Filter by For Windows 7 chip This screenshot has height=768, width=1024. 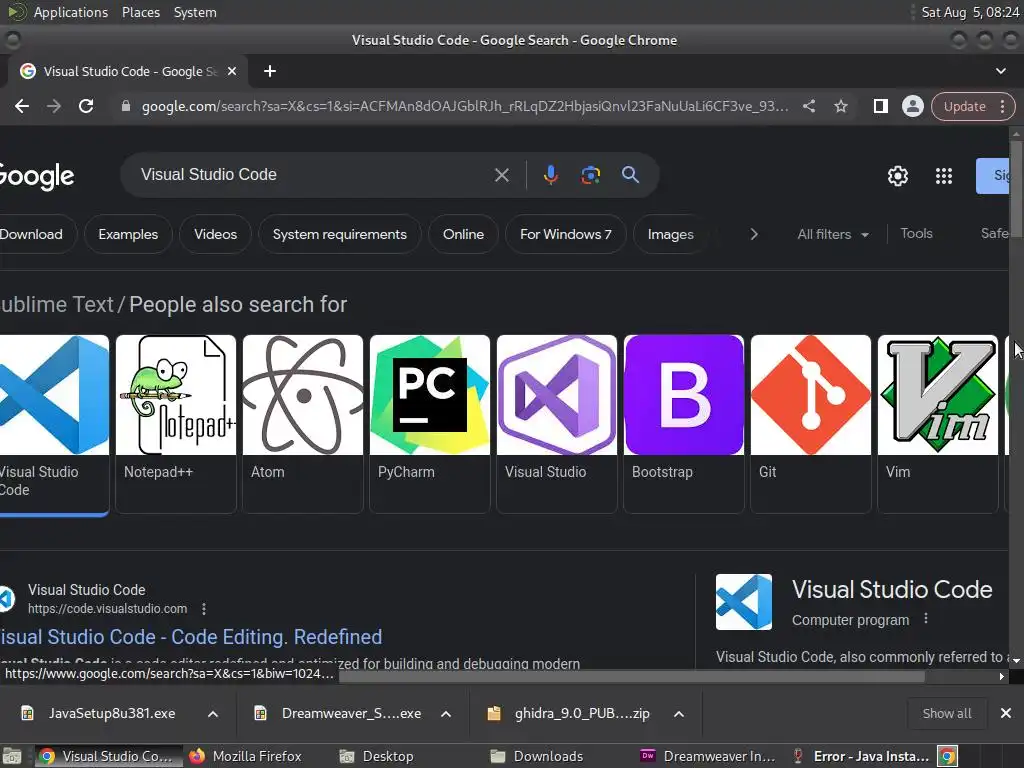[x=566, y=234]
